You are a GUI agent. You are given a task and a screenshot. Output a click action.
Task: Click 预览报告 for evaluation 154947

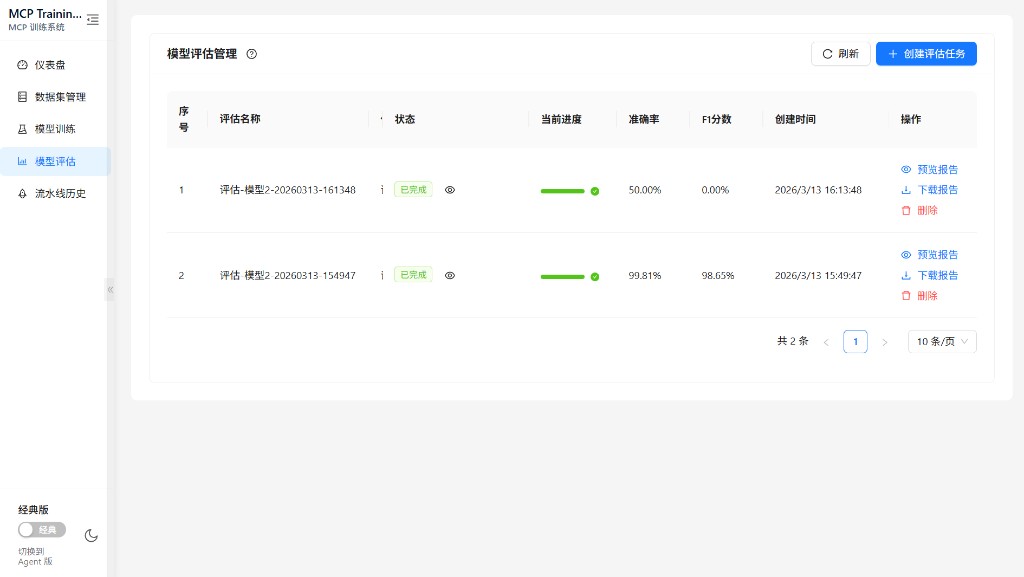(929, 255)
